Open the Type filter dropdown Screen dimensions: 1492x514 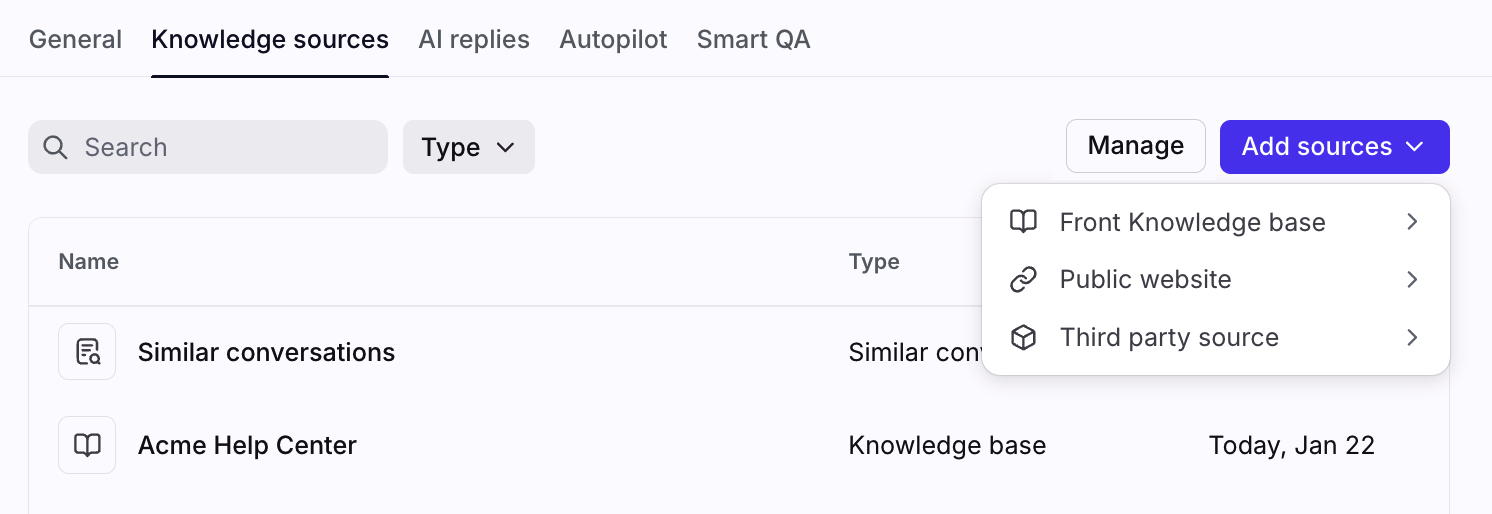click(x=468, y=148)
